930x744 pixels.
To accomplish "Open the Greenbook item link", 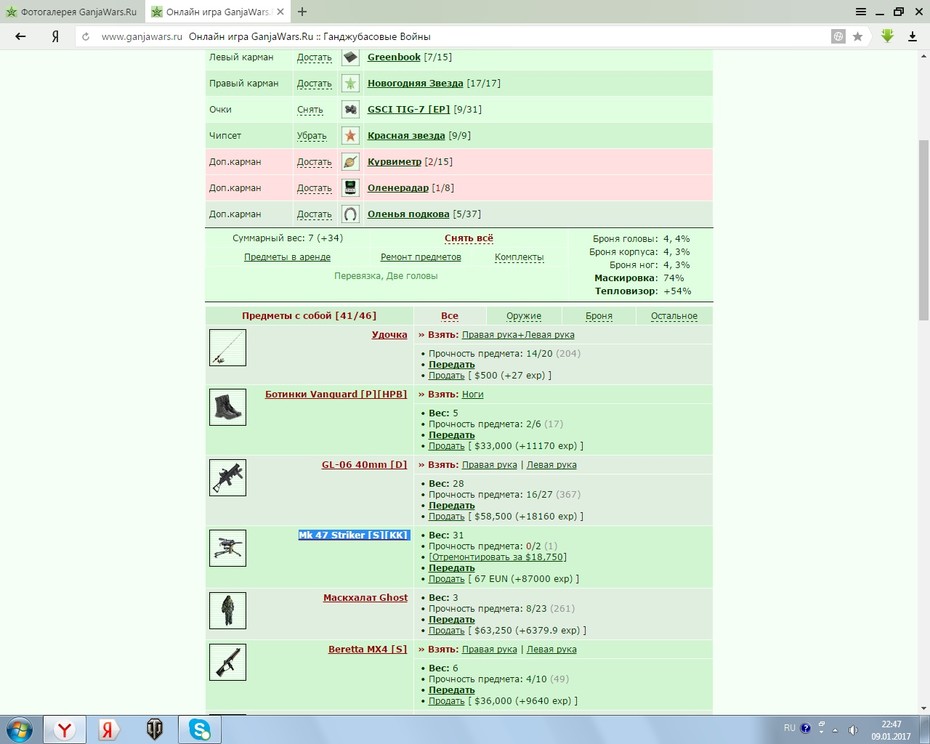I will (394, 57).
